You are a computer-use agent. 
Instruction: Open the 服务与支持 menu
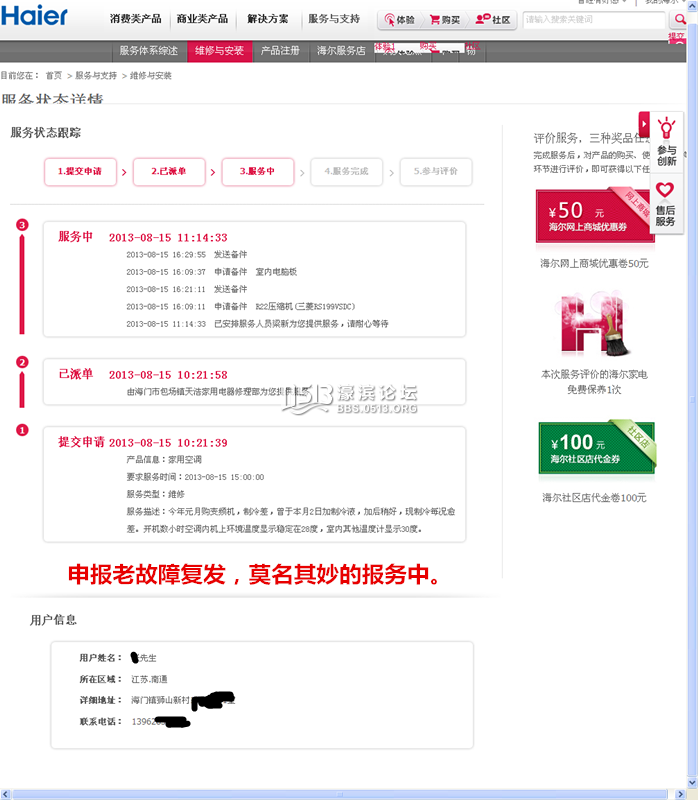point(334,19)
